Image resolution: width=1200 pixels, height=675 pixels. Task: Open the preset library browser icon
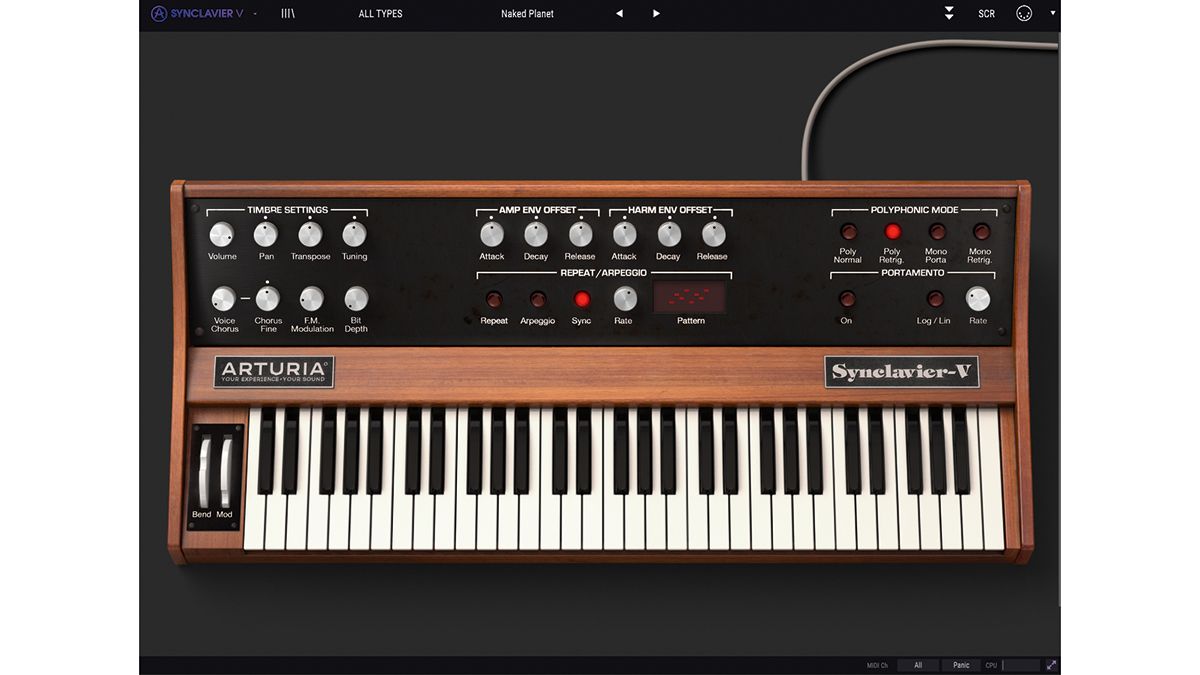[288, 13]
